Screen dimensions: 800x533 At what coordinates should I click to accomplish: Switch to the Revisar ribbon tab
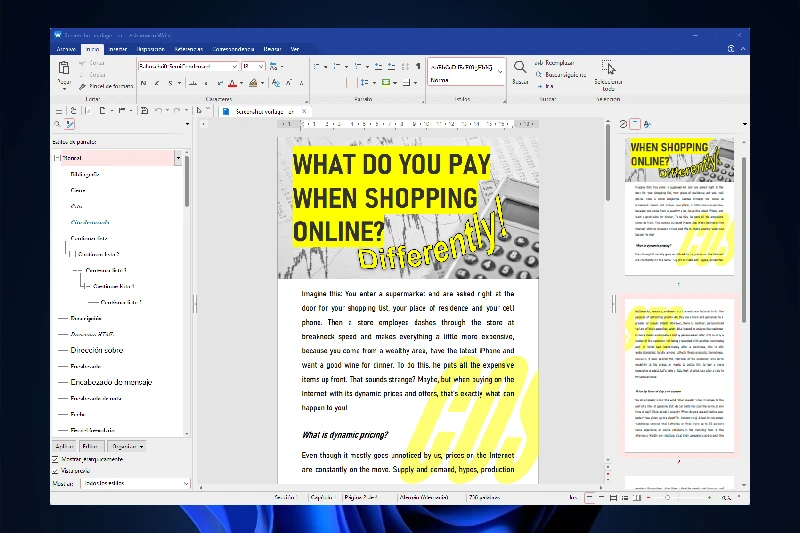[x=272, y=49]
